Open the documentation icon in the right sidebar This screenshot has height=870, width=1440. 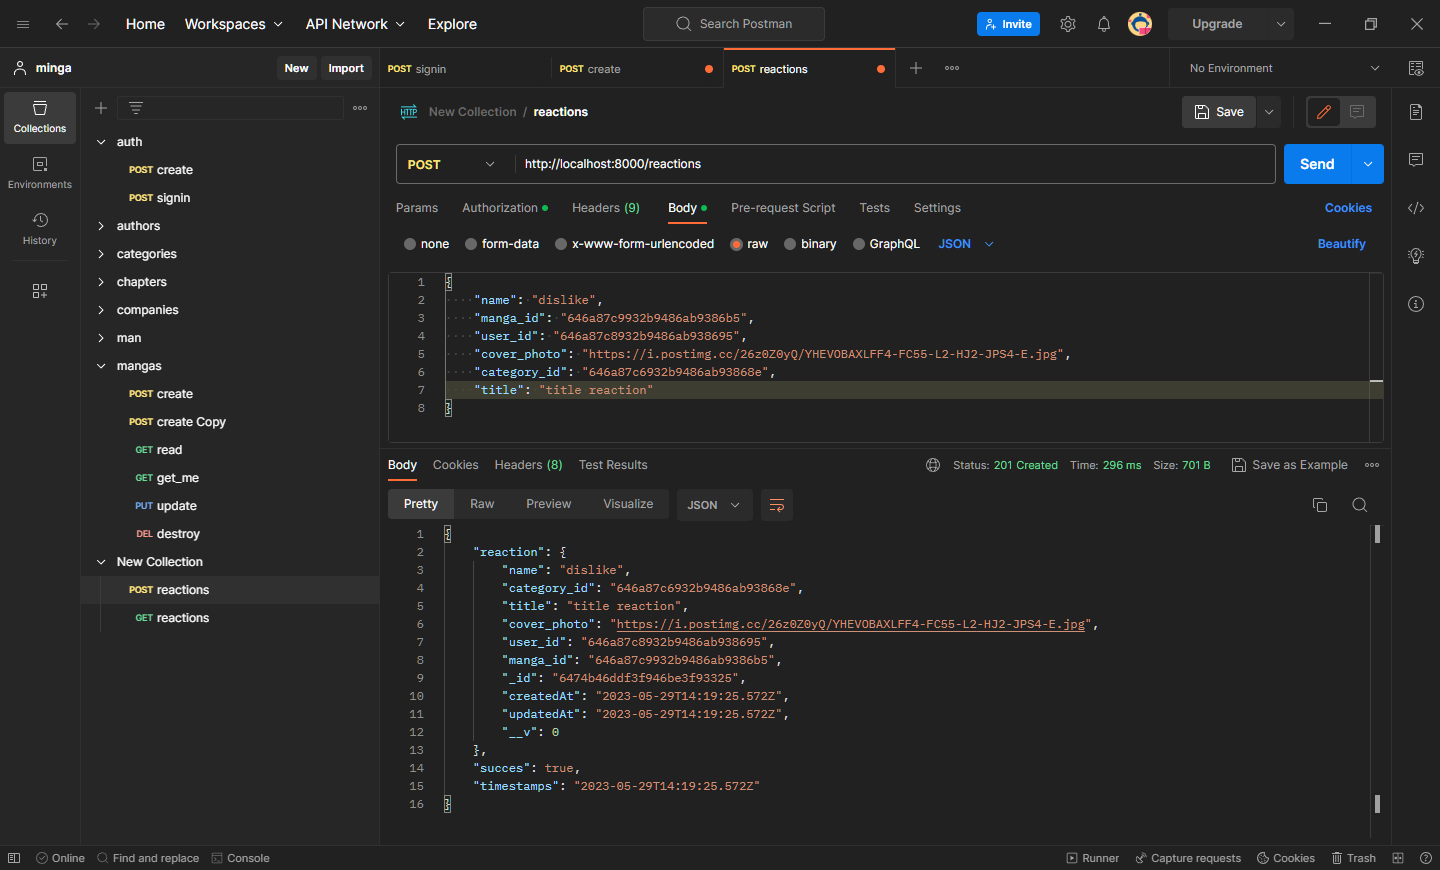1416,112
